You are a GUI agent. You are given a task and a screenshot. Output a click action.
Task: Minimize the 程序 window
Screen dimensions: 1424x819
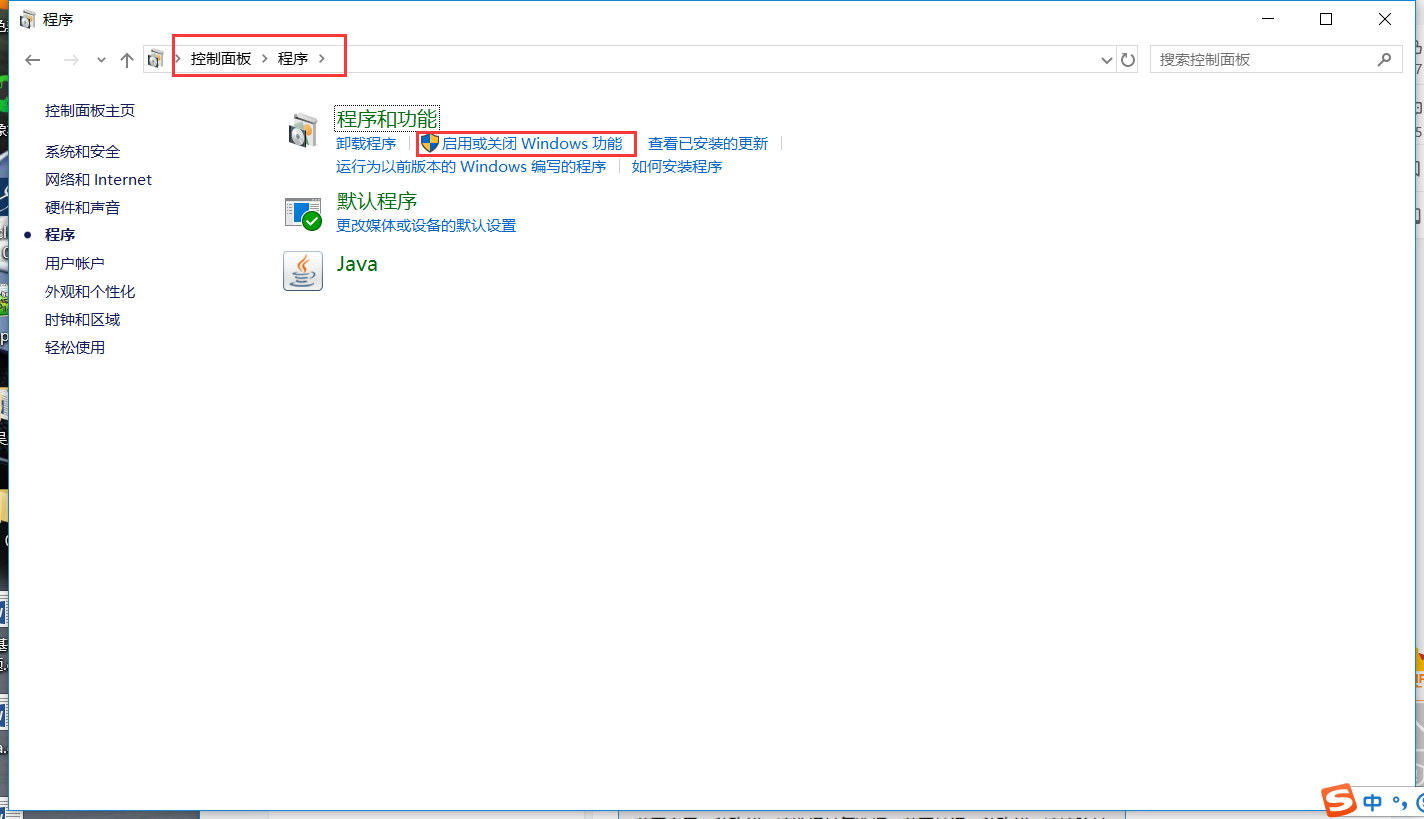(1268, 19)
